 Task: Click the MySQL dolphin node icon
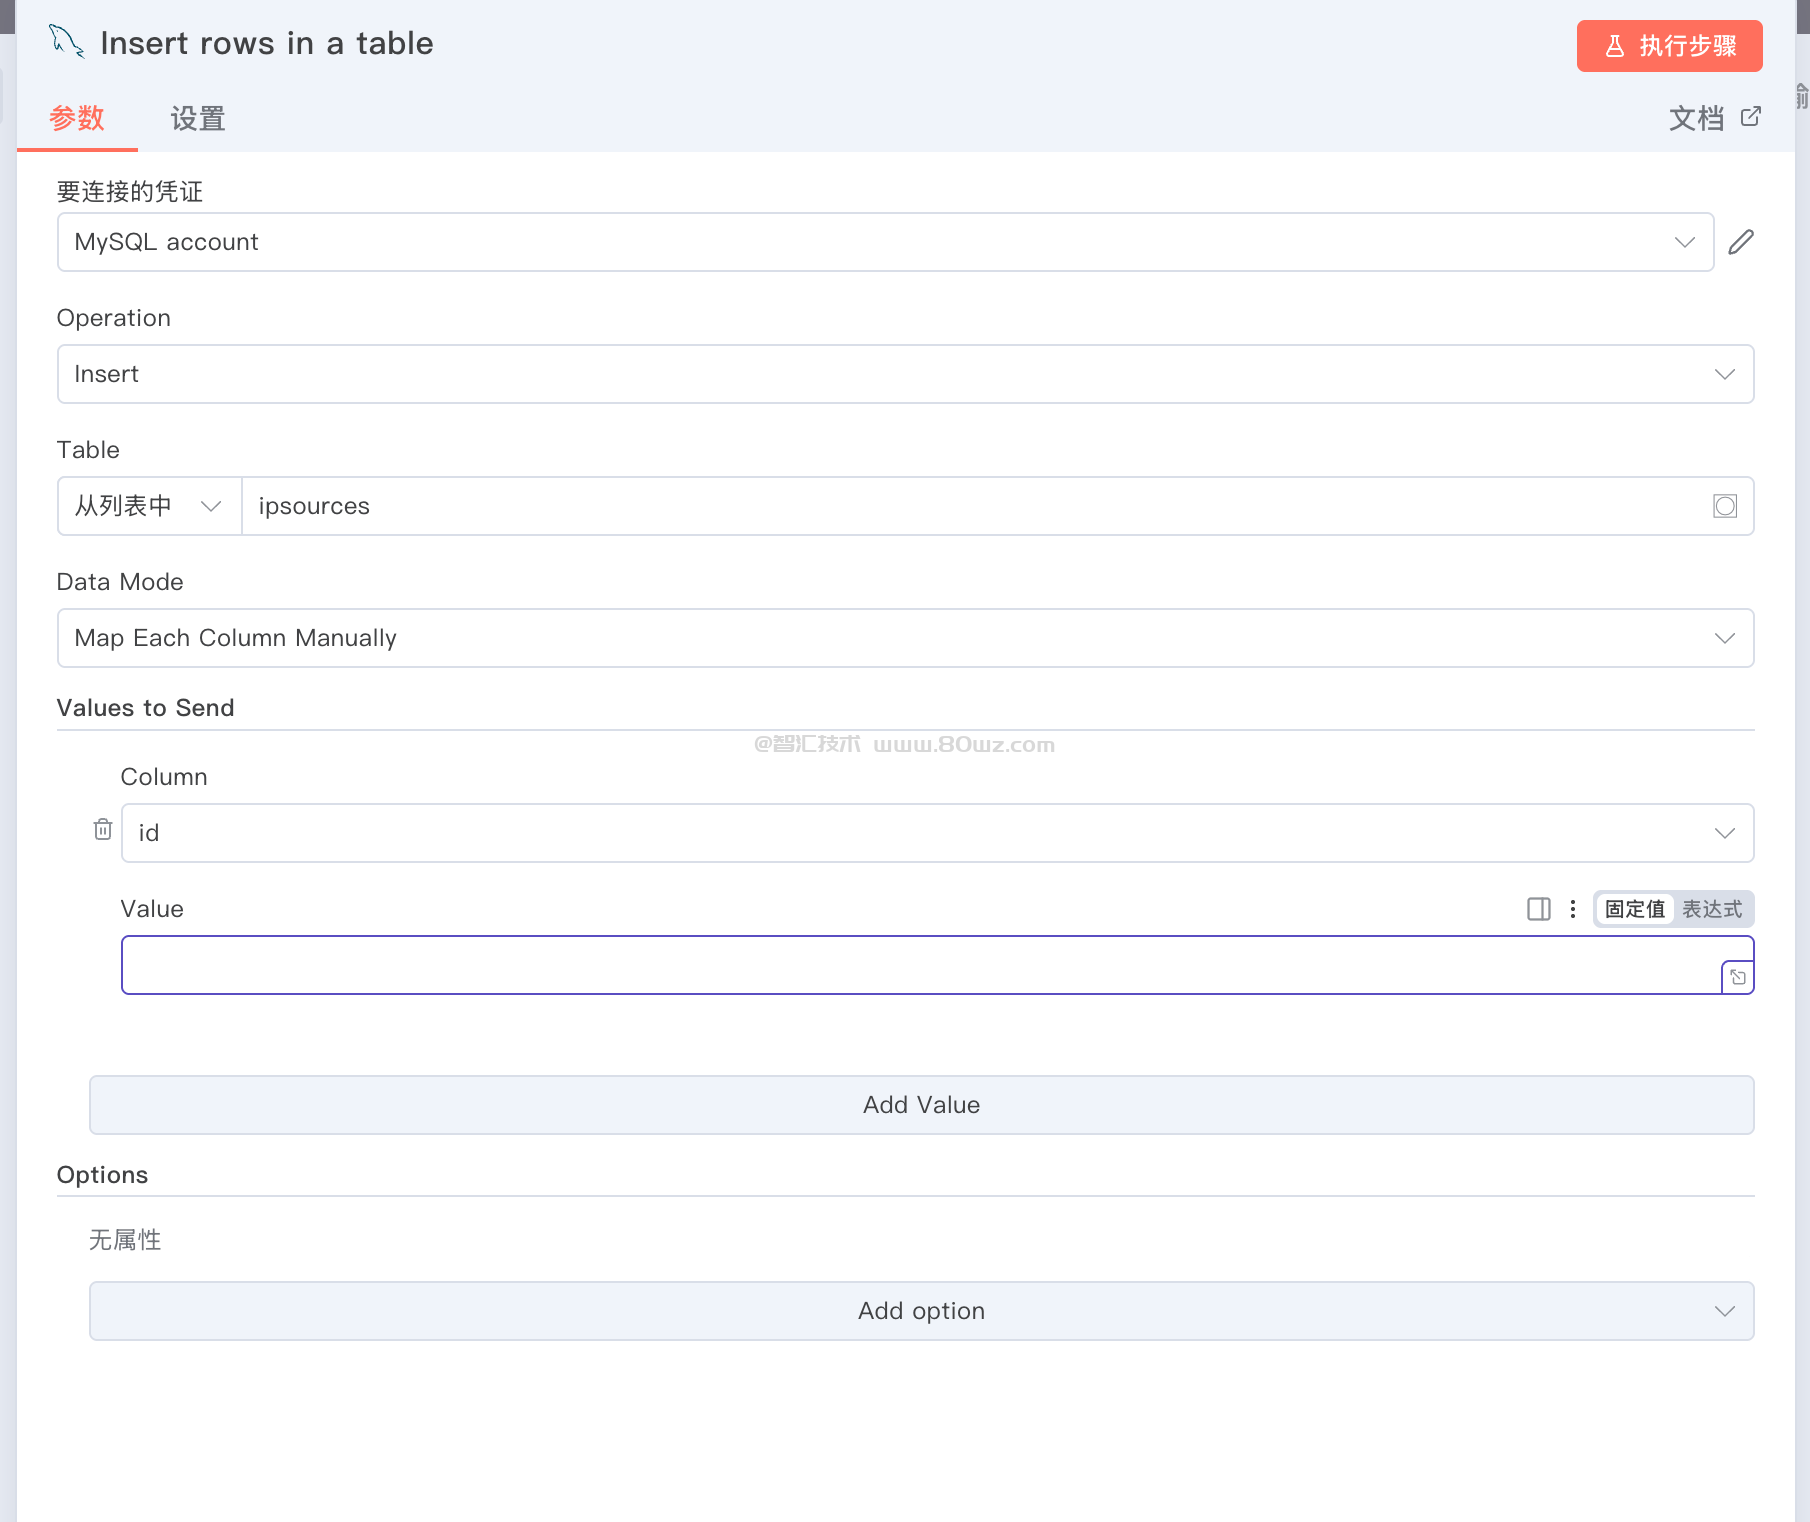67,42
